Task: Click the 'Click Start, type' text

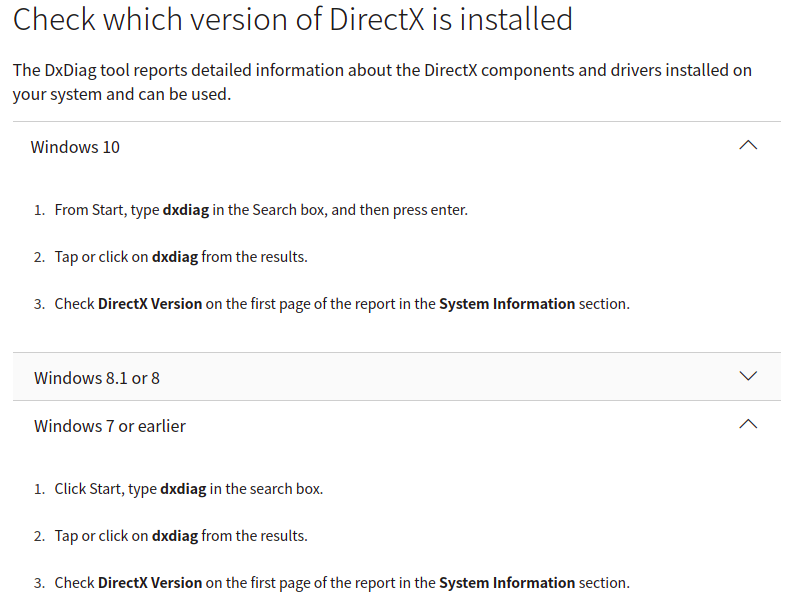Action: click(105, 489)
